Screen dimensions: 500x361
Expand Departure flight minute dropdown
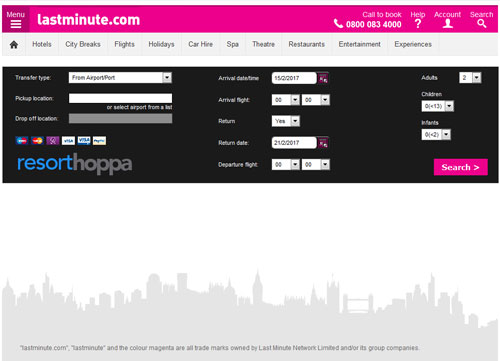(315, 164)
